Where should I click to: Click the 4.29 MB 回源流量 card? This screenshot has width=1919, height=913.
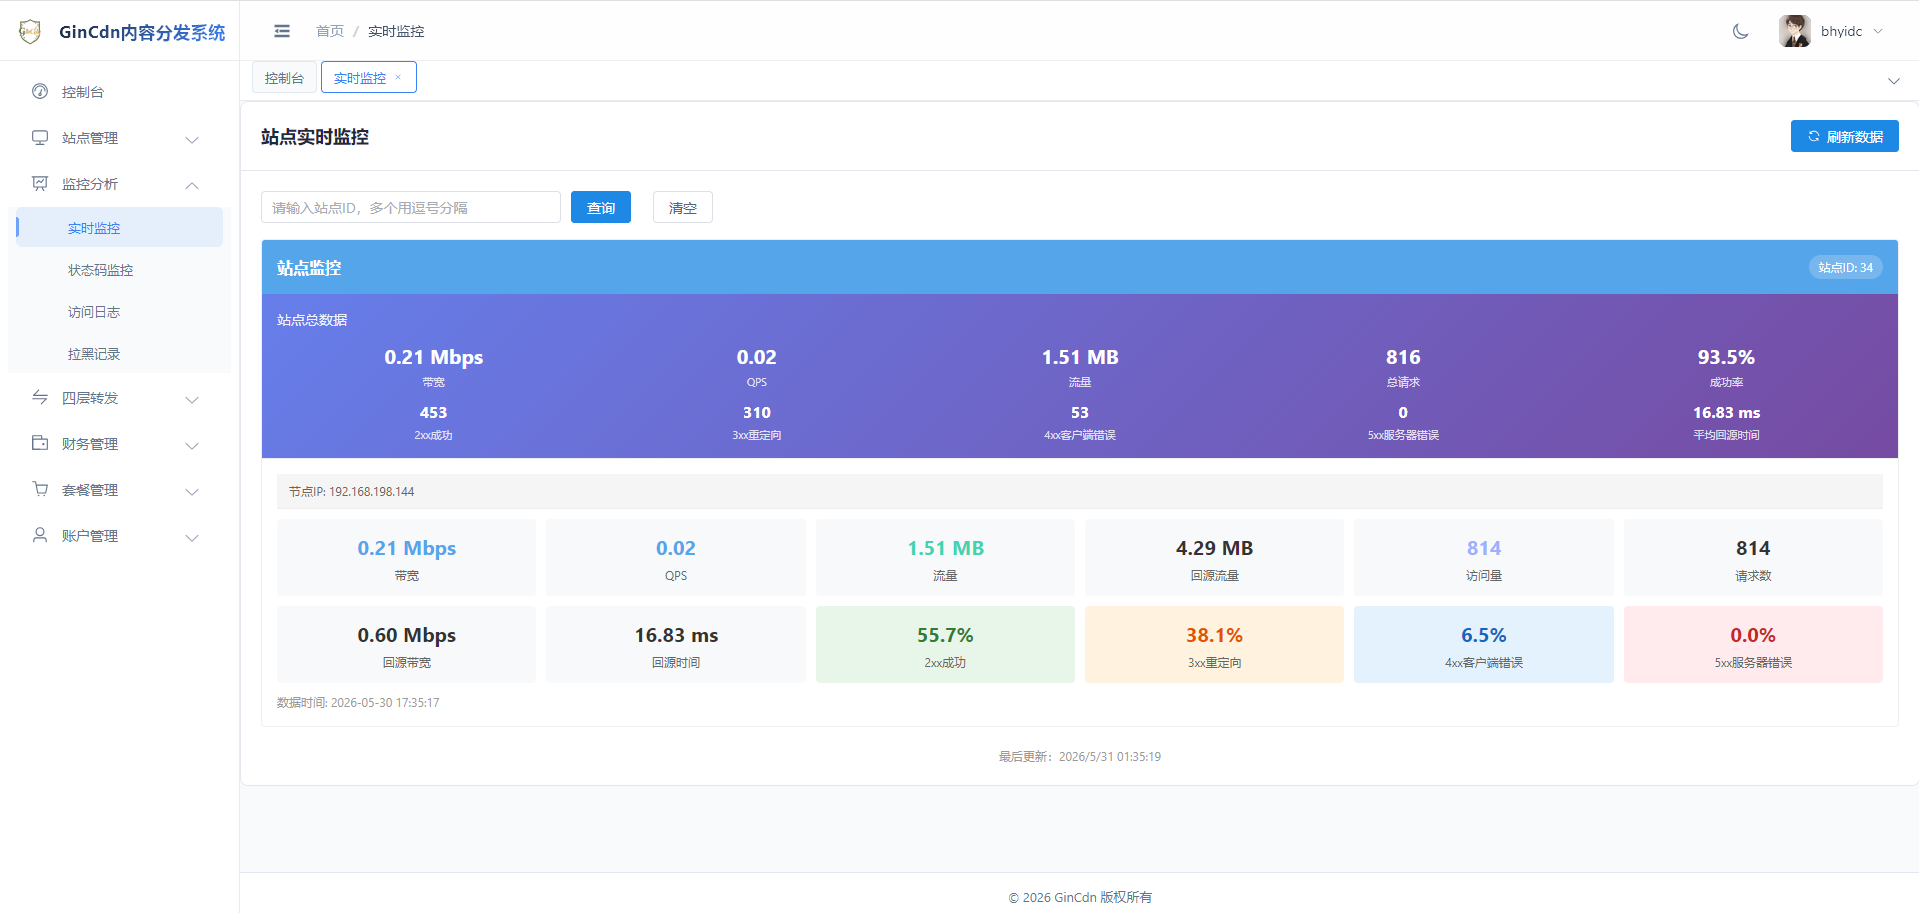click(x=1214, y=558)
